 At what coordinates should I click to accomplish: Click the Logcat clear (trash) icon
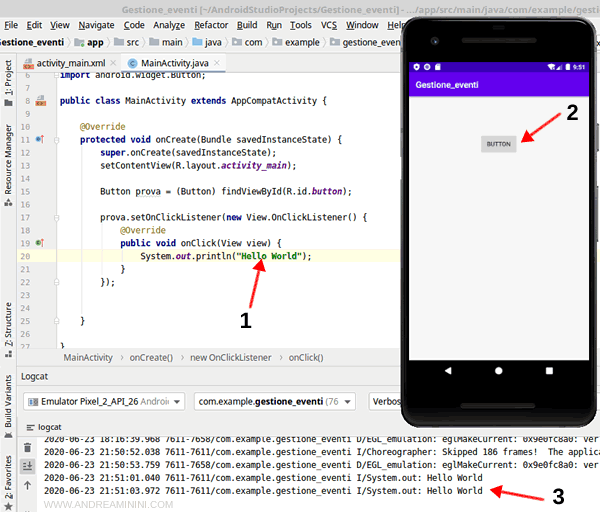(x=27, y=446)
